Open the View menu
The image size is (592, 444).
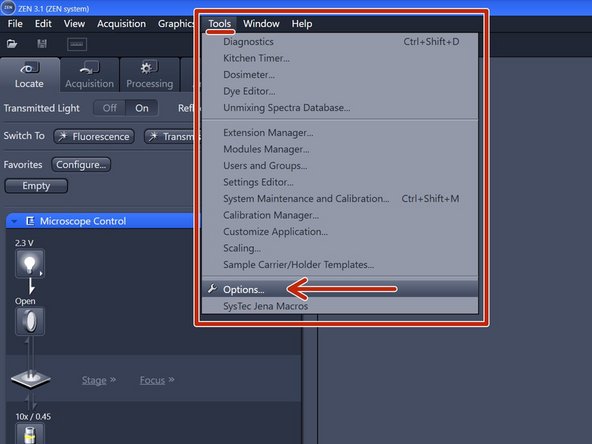point(74,24)
